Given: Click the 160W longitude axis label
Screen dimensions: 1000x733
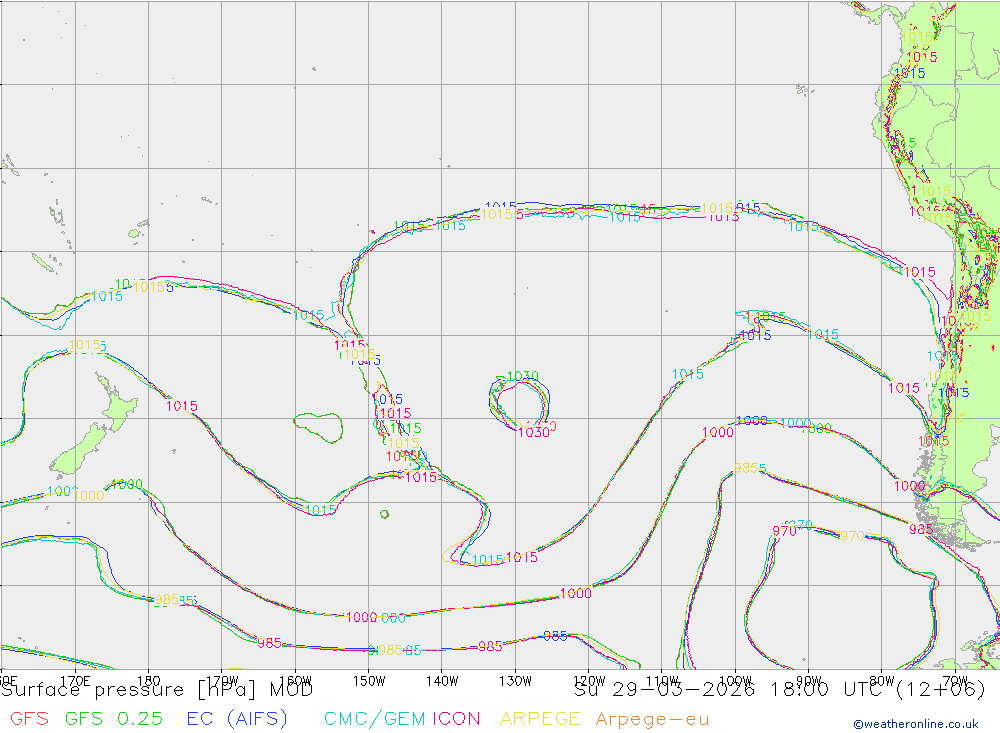Looking at the screenshot, I should [295, 681].
